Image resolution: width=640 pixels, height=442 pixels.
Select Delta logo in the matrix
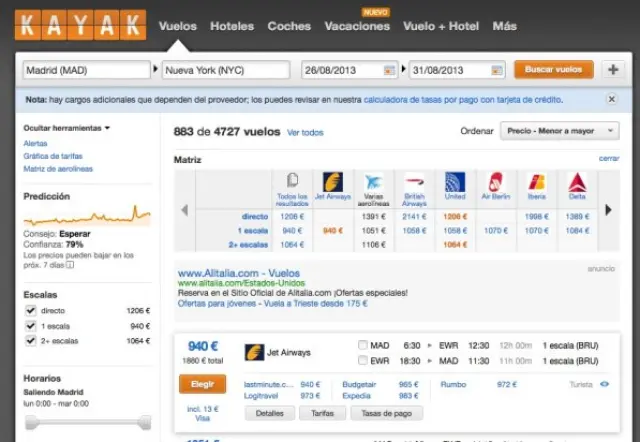[577, 182]
